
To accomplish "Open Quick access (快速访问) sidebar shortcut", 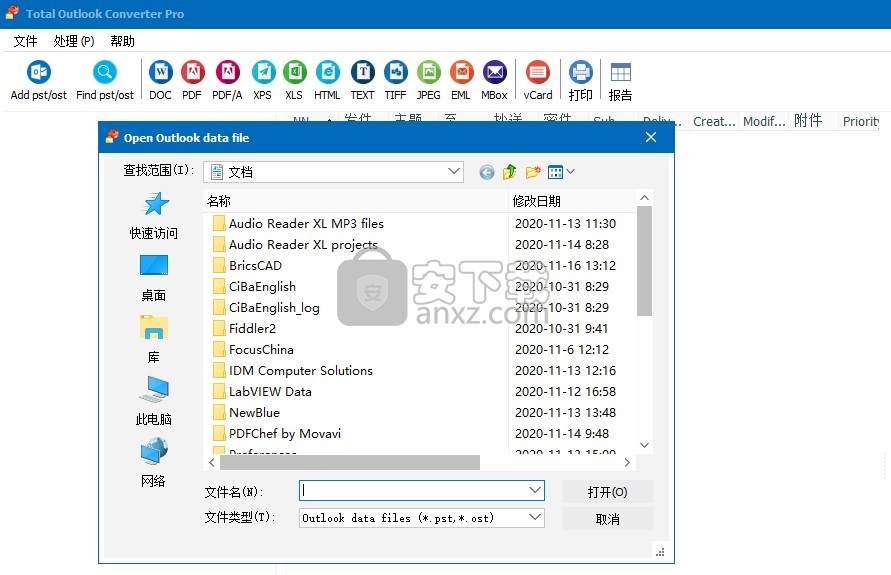I will click(x=153, y=216).
